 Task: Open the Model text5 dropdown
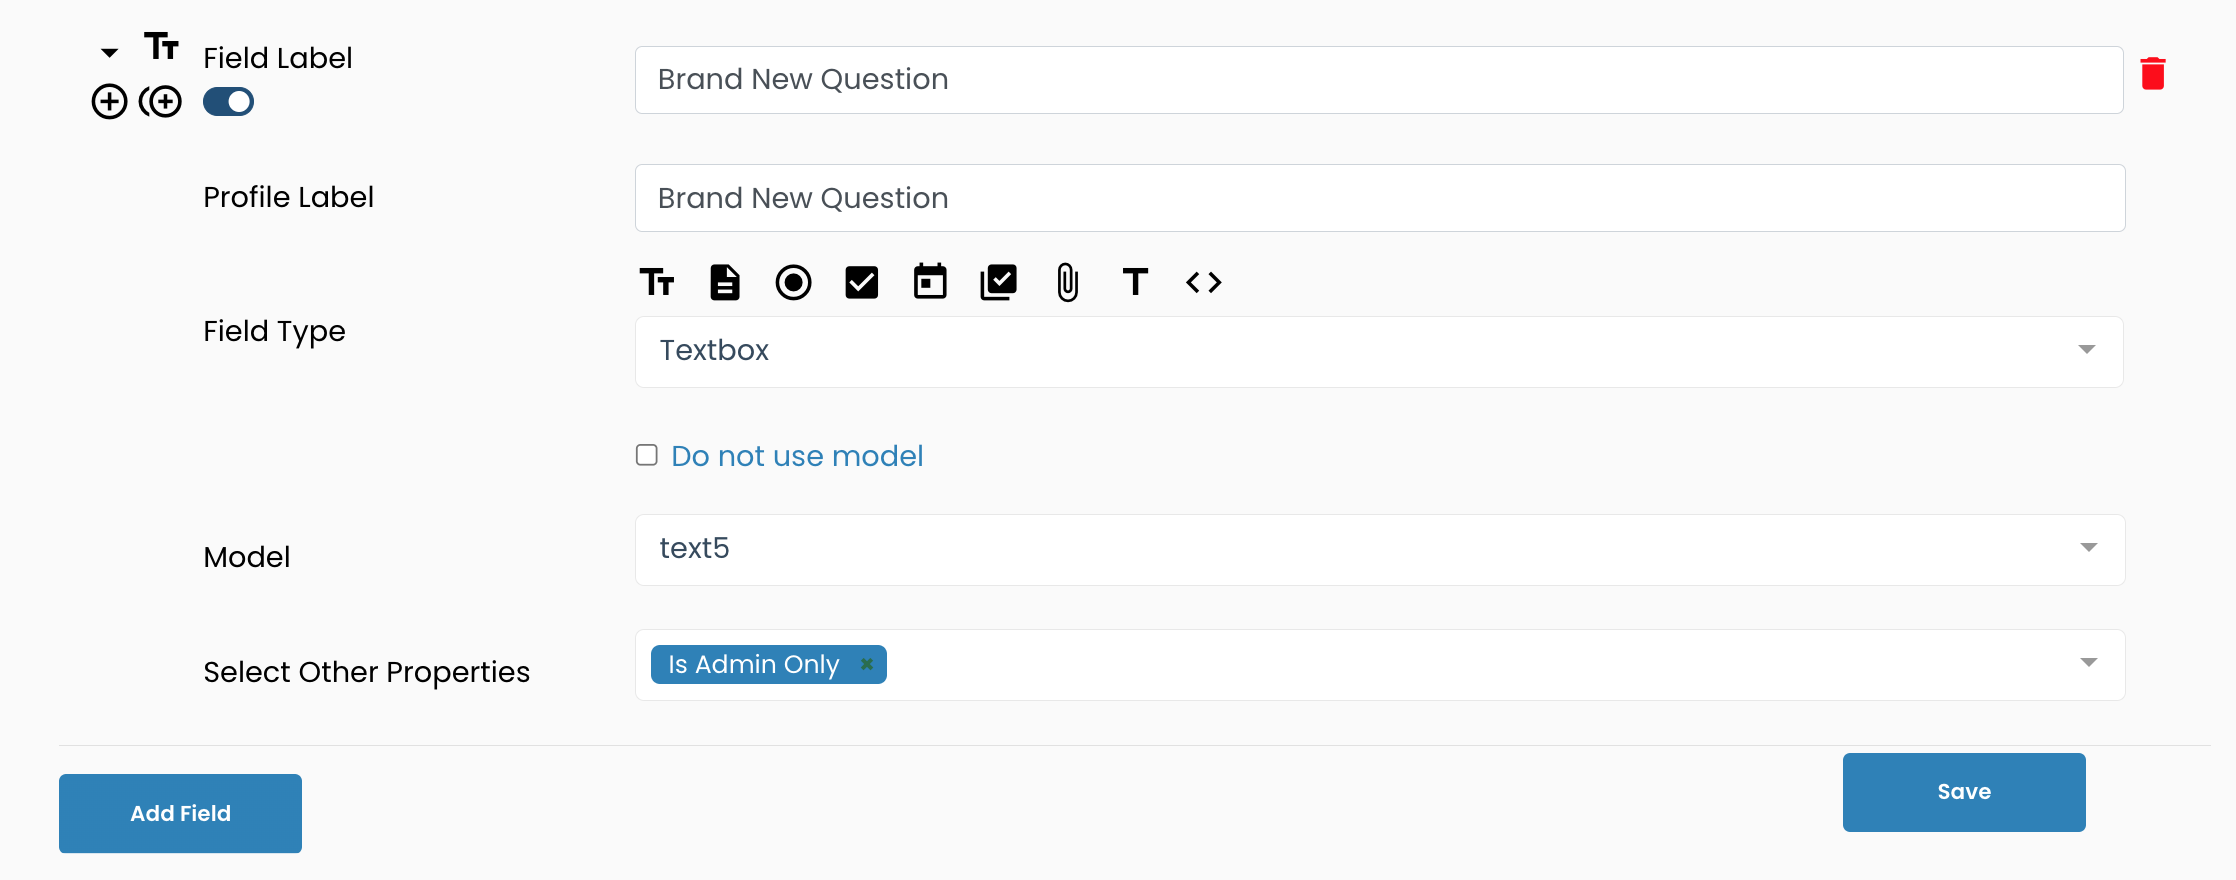pos(1380,550)
